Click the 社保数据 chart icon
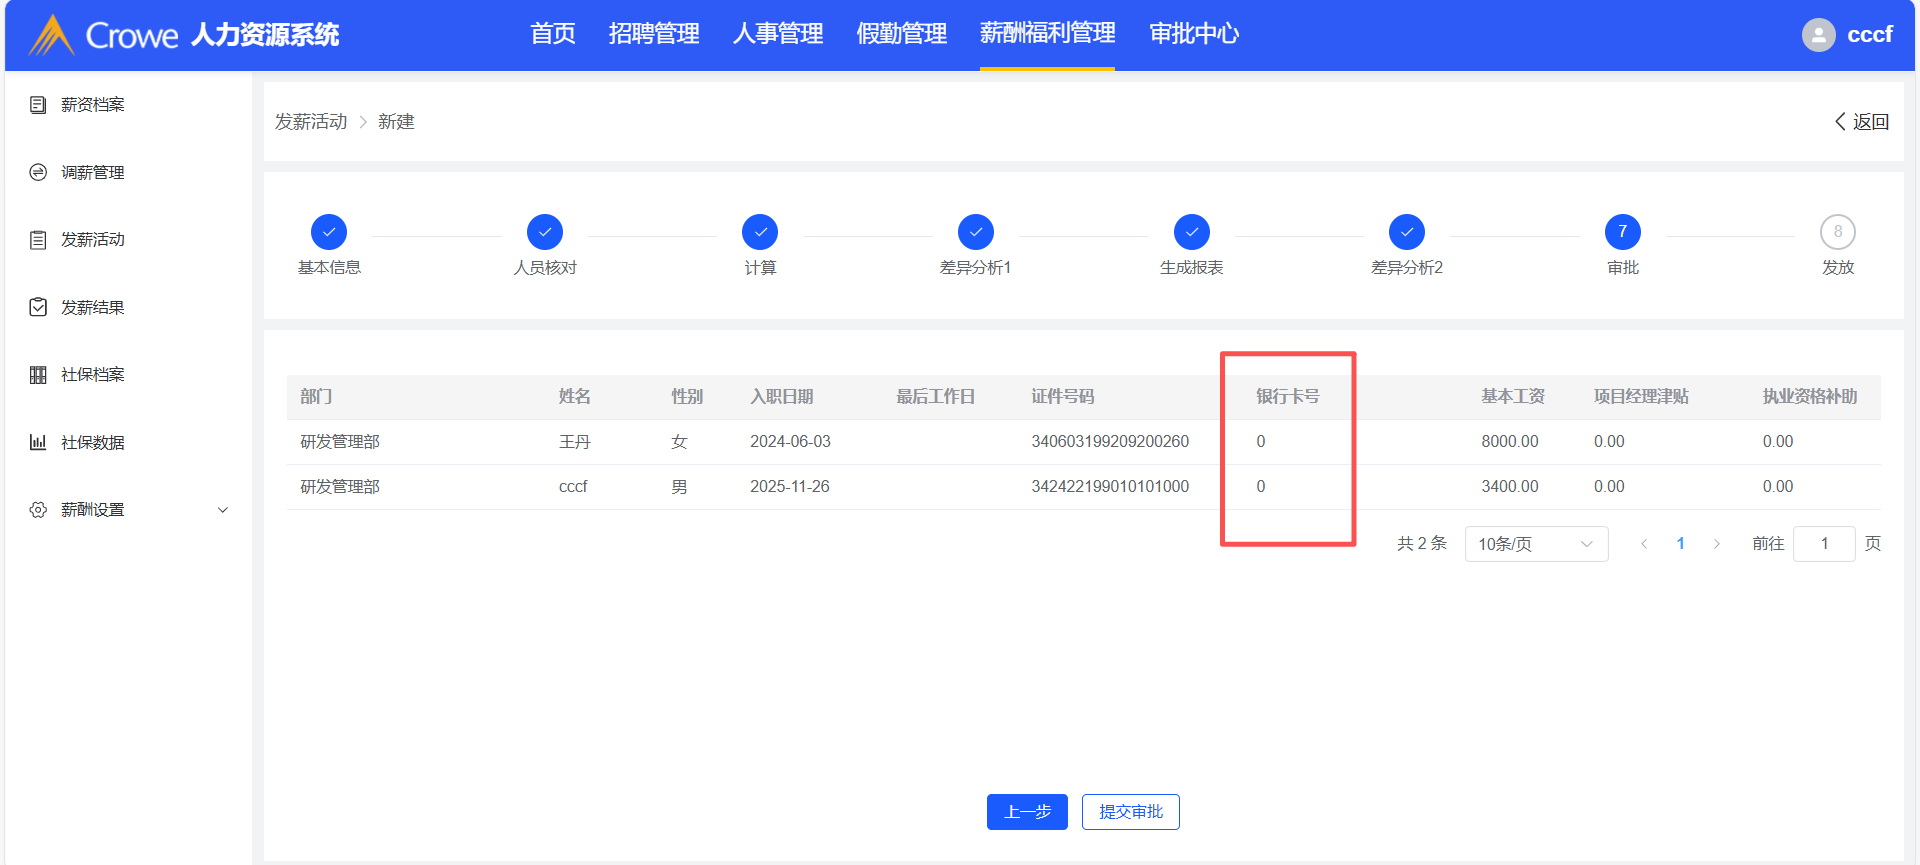The height and width of the screenshot is (865, 1920). tap(38, 442)
